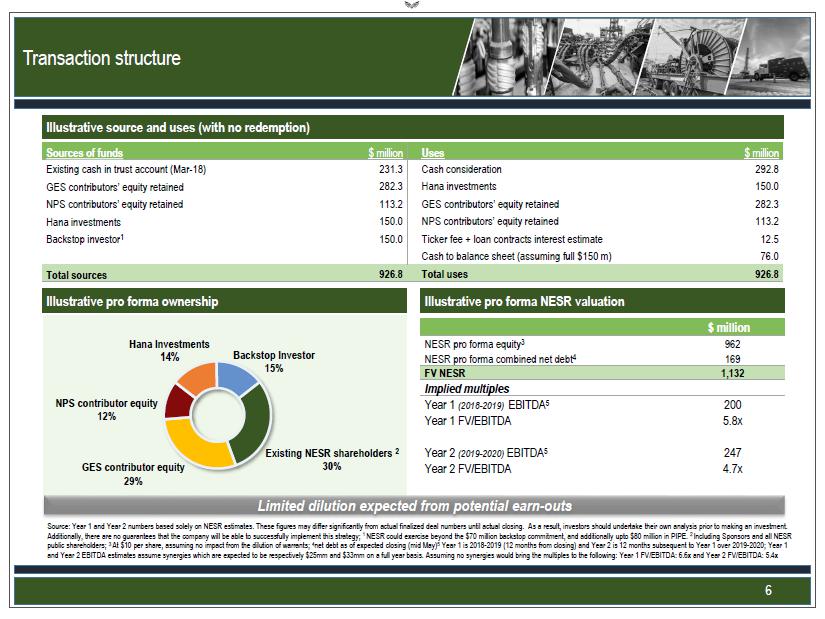Viewport: 825px width, 619px height.
Task: Click the Total sources value 926.8
Action: (x=390, y=274)
